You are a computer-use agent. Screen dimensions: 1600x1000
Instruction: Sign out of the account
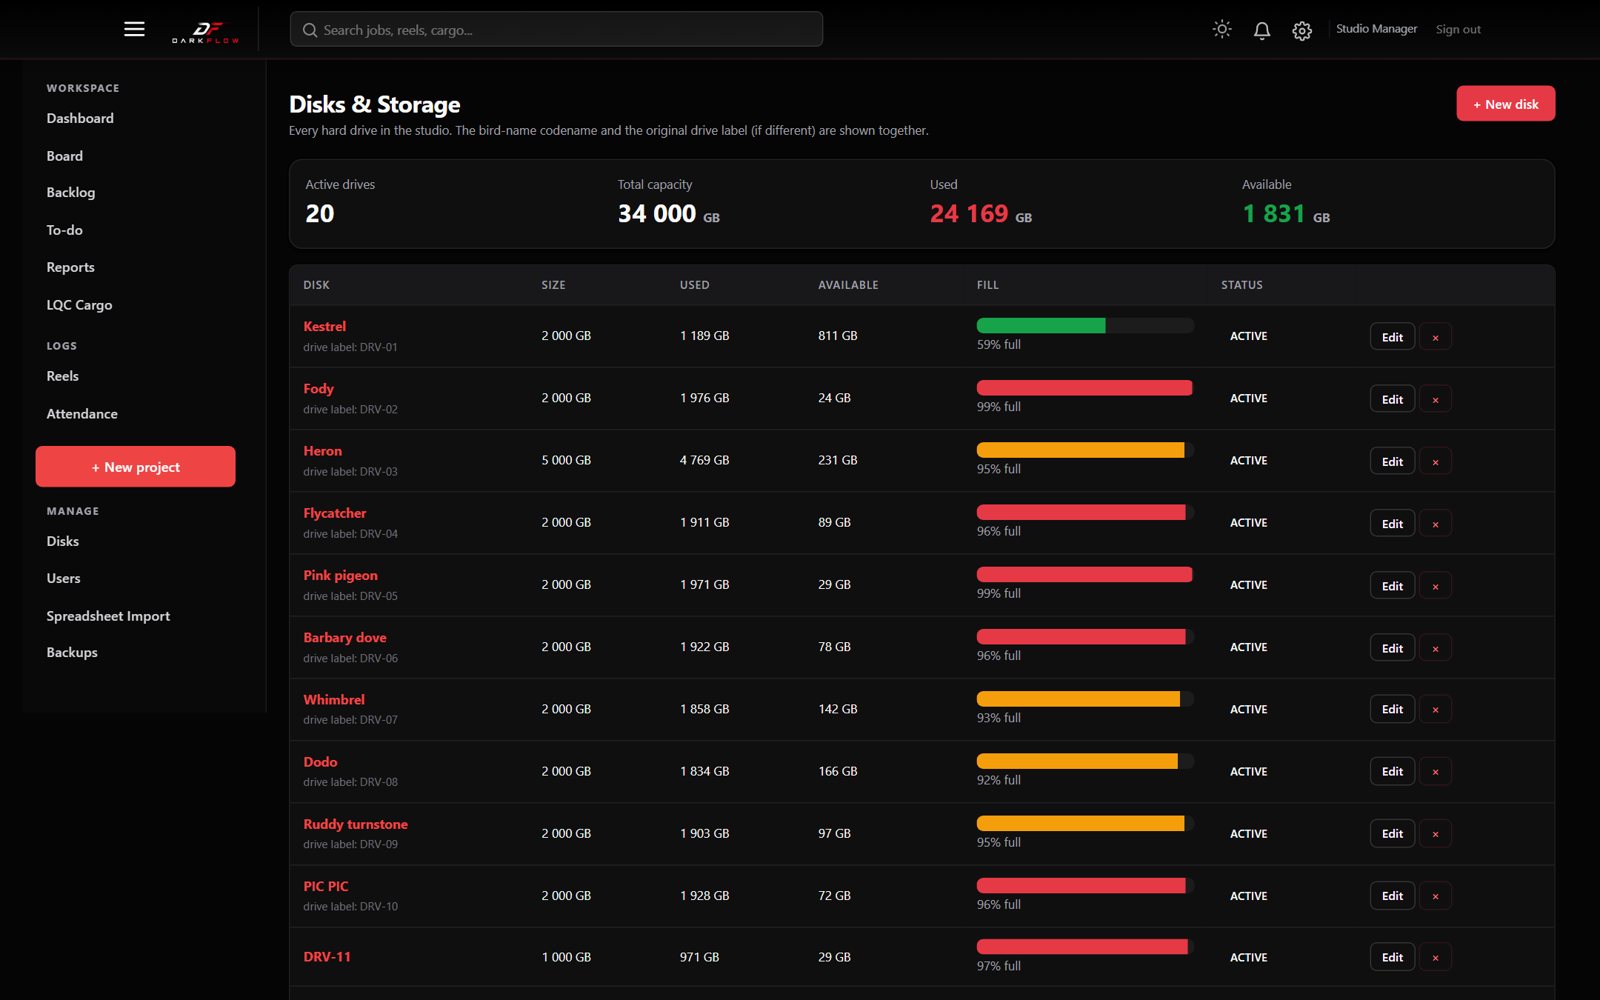(x=1458, y=29)
